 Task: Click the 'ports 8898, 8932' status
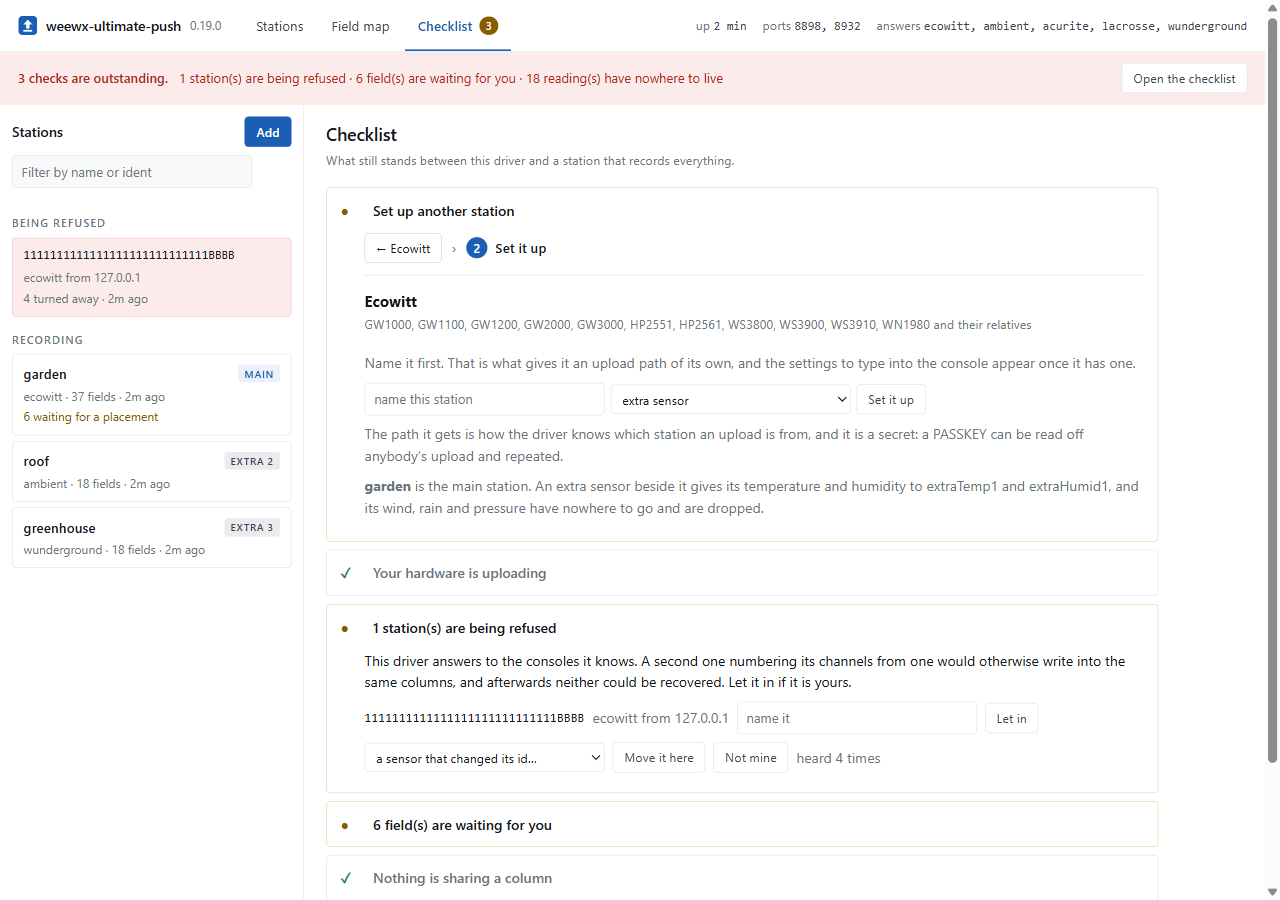(811, 26)
